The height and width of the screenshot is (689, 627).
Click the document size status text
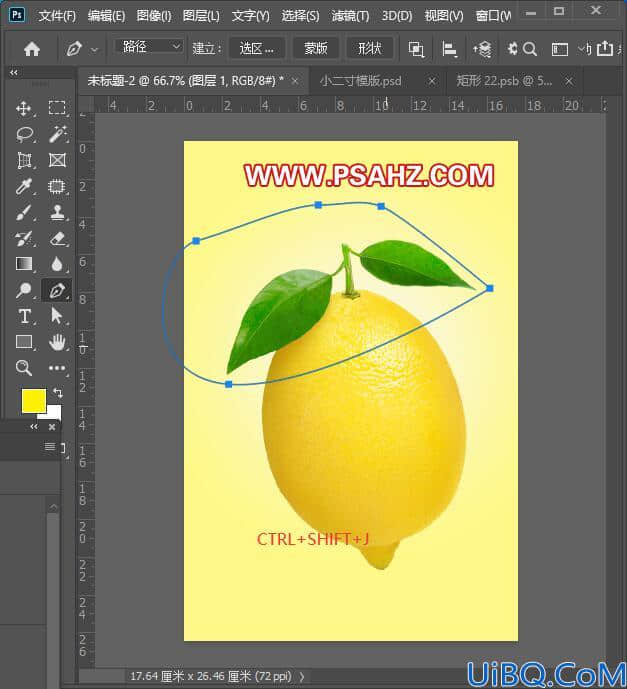(x=211, y=676)
